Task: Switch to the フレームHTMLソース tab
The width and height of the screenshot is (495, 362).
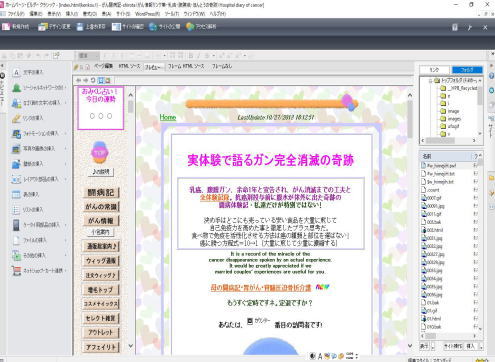Action: point(186,66)
